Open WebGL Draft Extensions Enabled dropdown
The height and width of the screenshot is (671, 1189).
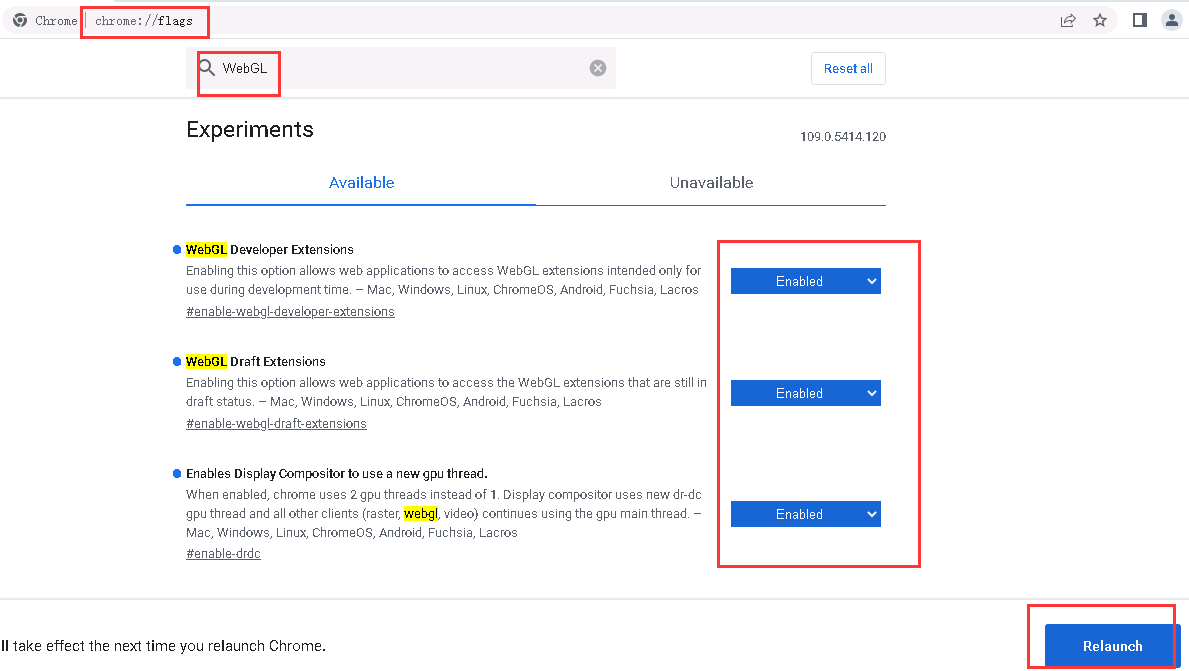[x=805, y=394]
